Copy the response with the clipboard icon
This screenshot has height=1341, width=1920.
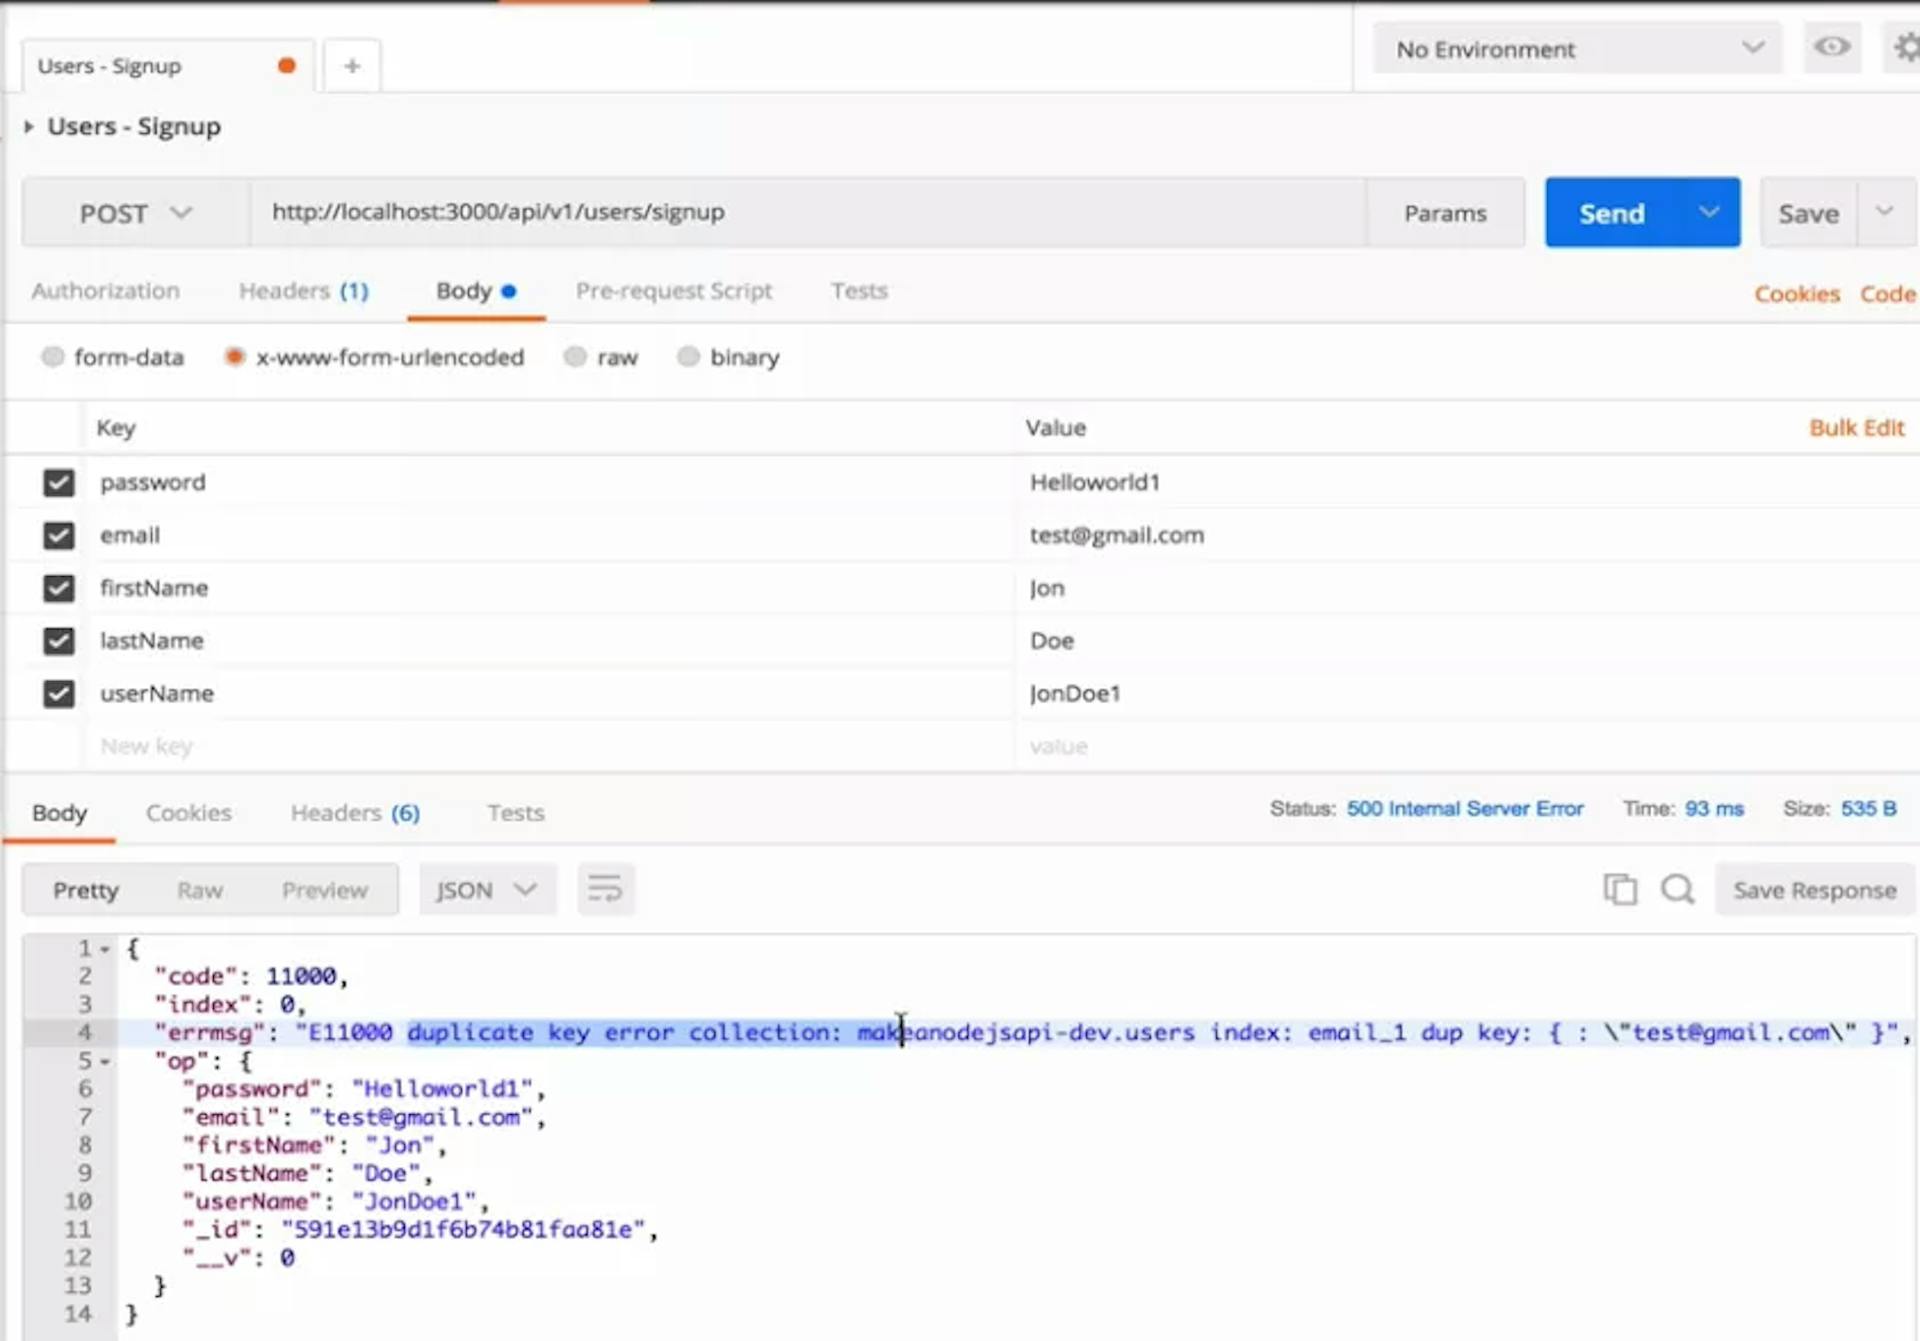pos(1619,889)
